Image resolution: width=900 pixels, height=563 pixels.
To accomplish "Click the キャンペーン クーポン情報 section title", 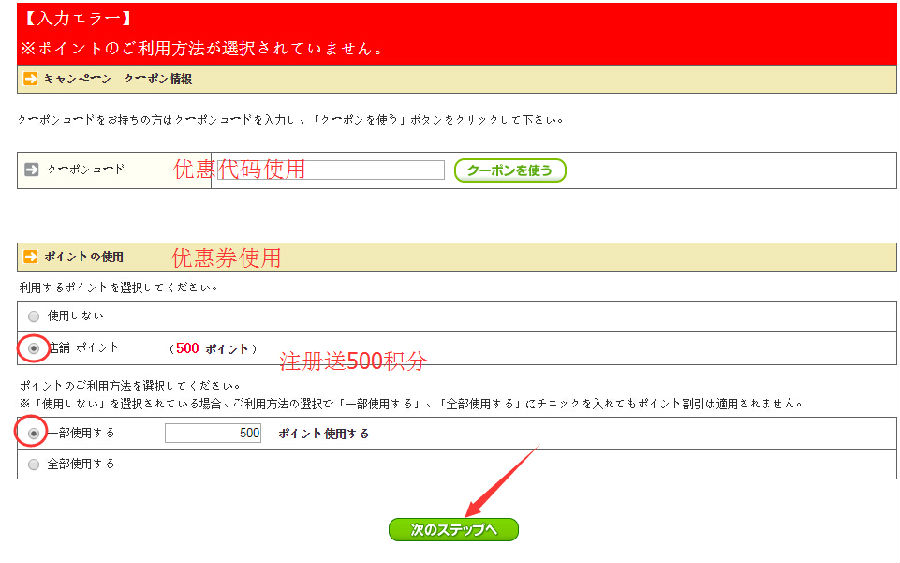I will [118, 79].
